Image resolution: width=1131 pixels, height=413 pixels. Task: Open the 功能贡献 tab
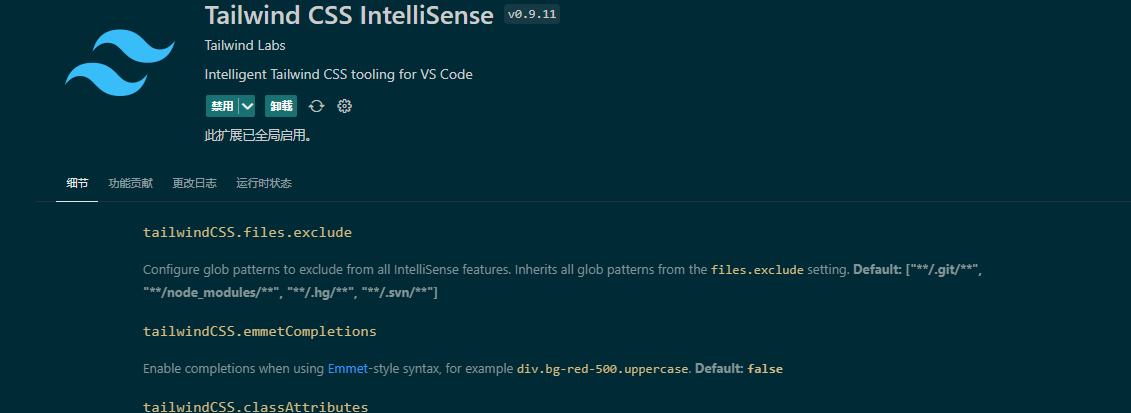(x=131, y=184)
